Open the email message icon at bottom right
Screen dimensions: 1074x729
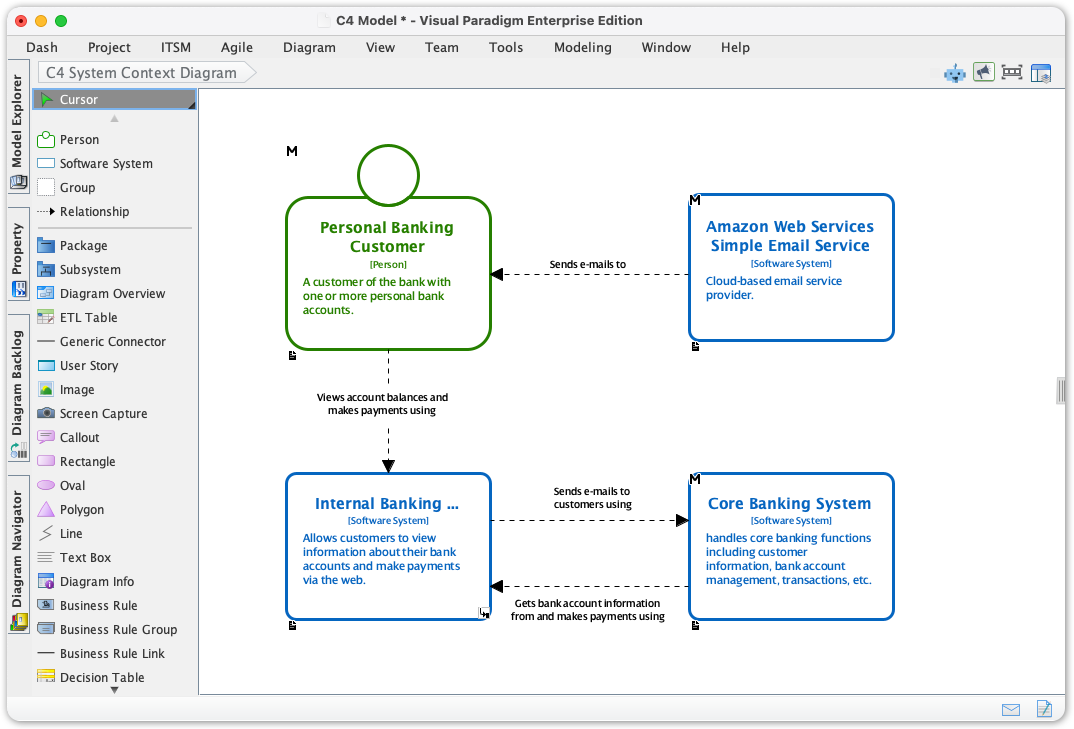click(1010, 709)
